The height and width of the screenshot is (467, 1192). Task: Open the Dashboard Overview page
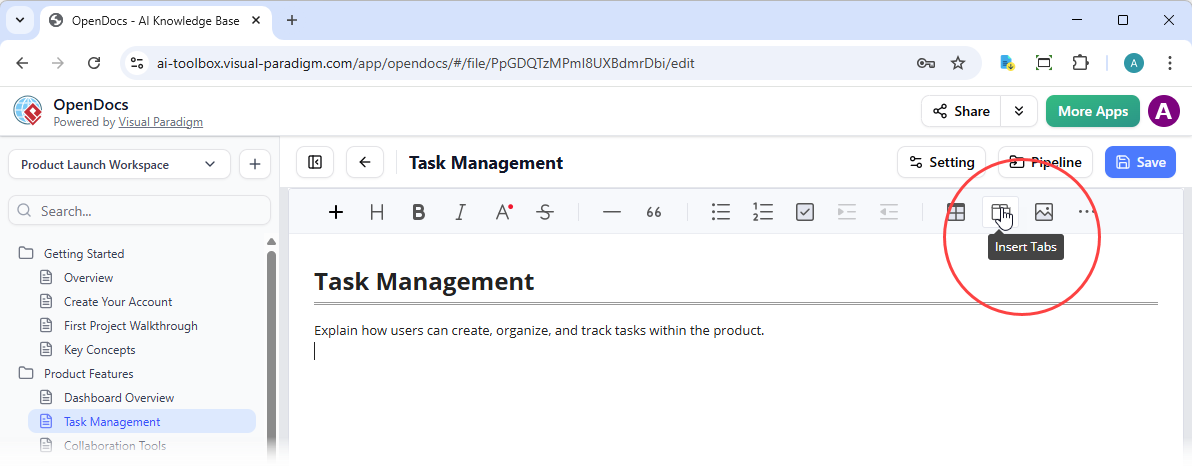(118, 398)
